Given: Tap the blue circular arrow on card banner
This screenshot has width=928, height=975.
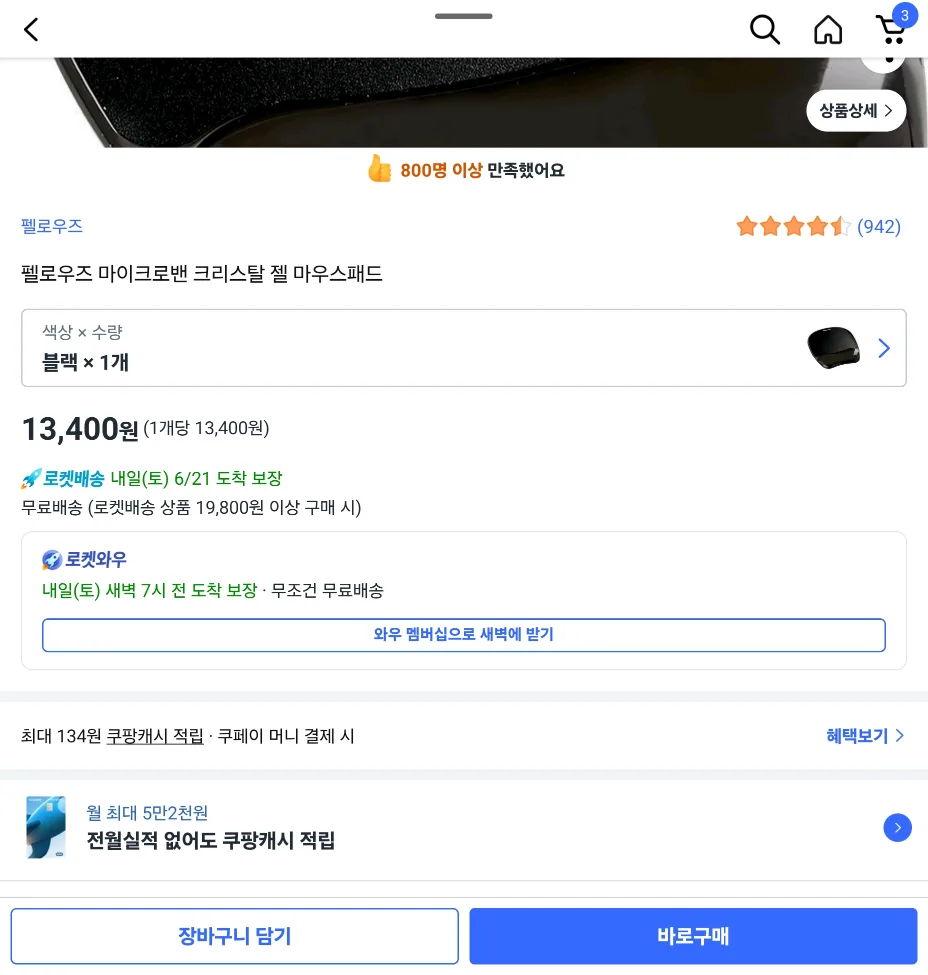Looking at the screenshot, I should click(897, 828).
